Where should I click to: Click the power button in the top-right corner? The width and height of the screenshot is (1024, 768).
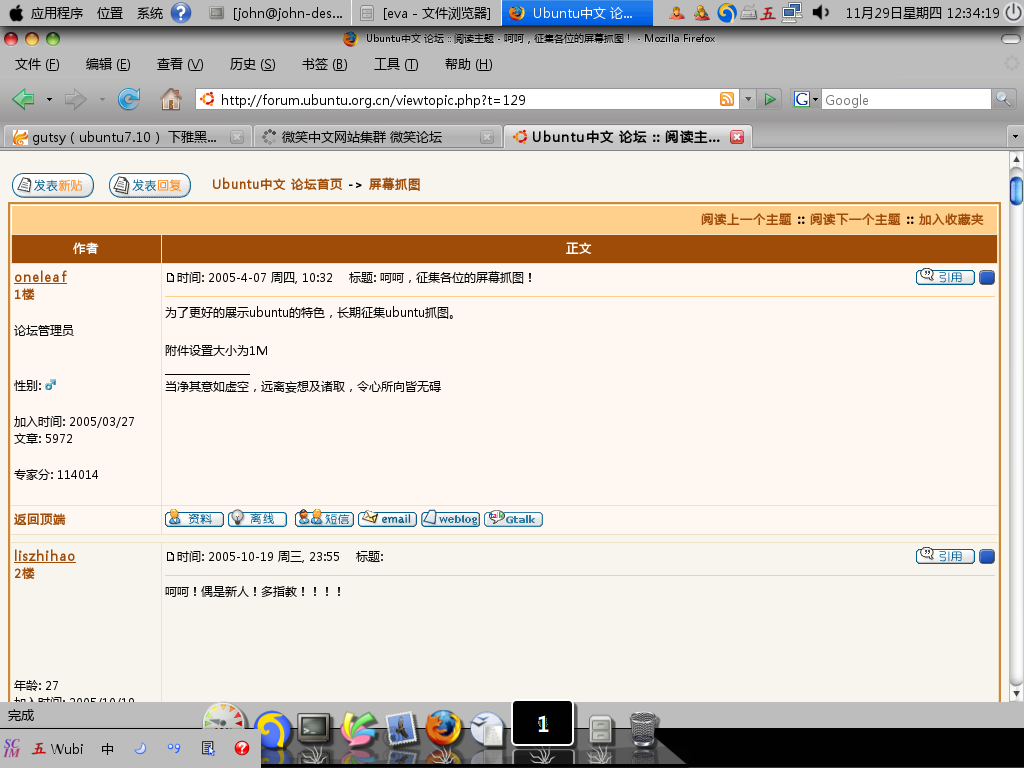pos(1013,12)
